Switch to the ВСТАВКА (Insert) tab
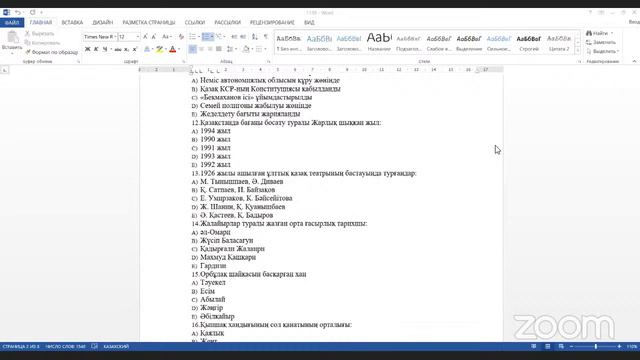This screenshot has height=360, width=640. pos(72,23)
